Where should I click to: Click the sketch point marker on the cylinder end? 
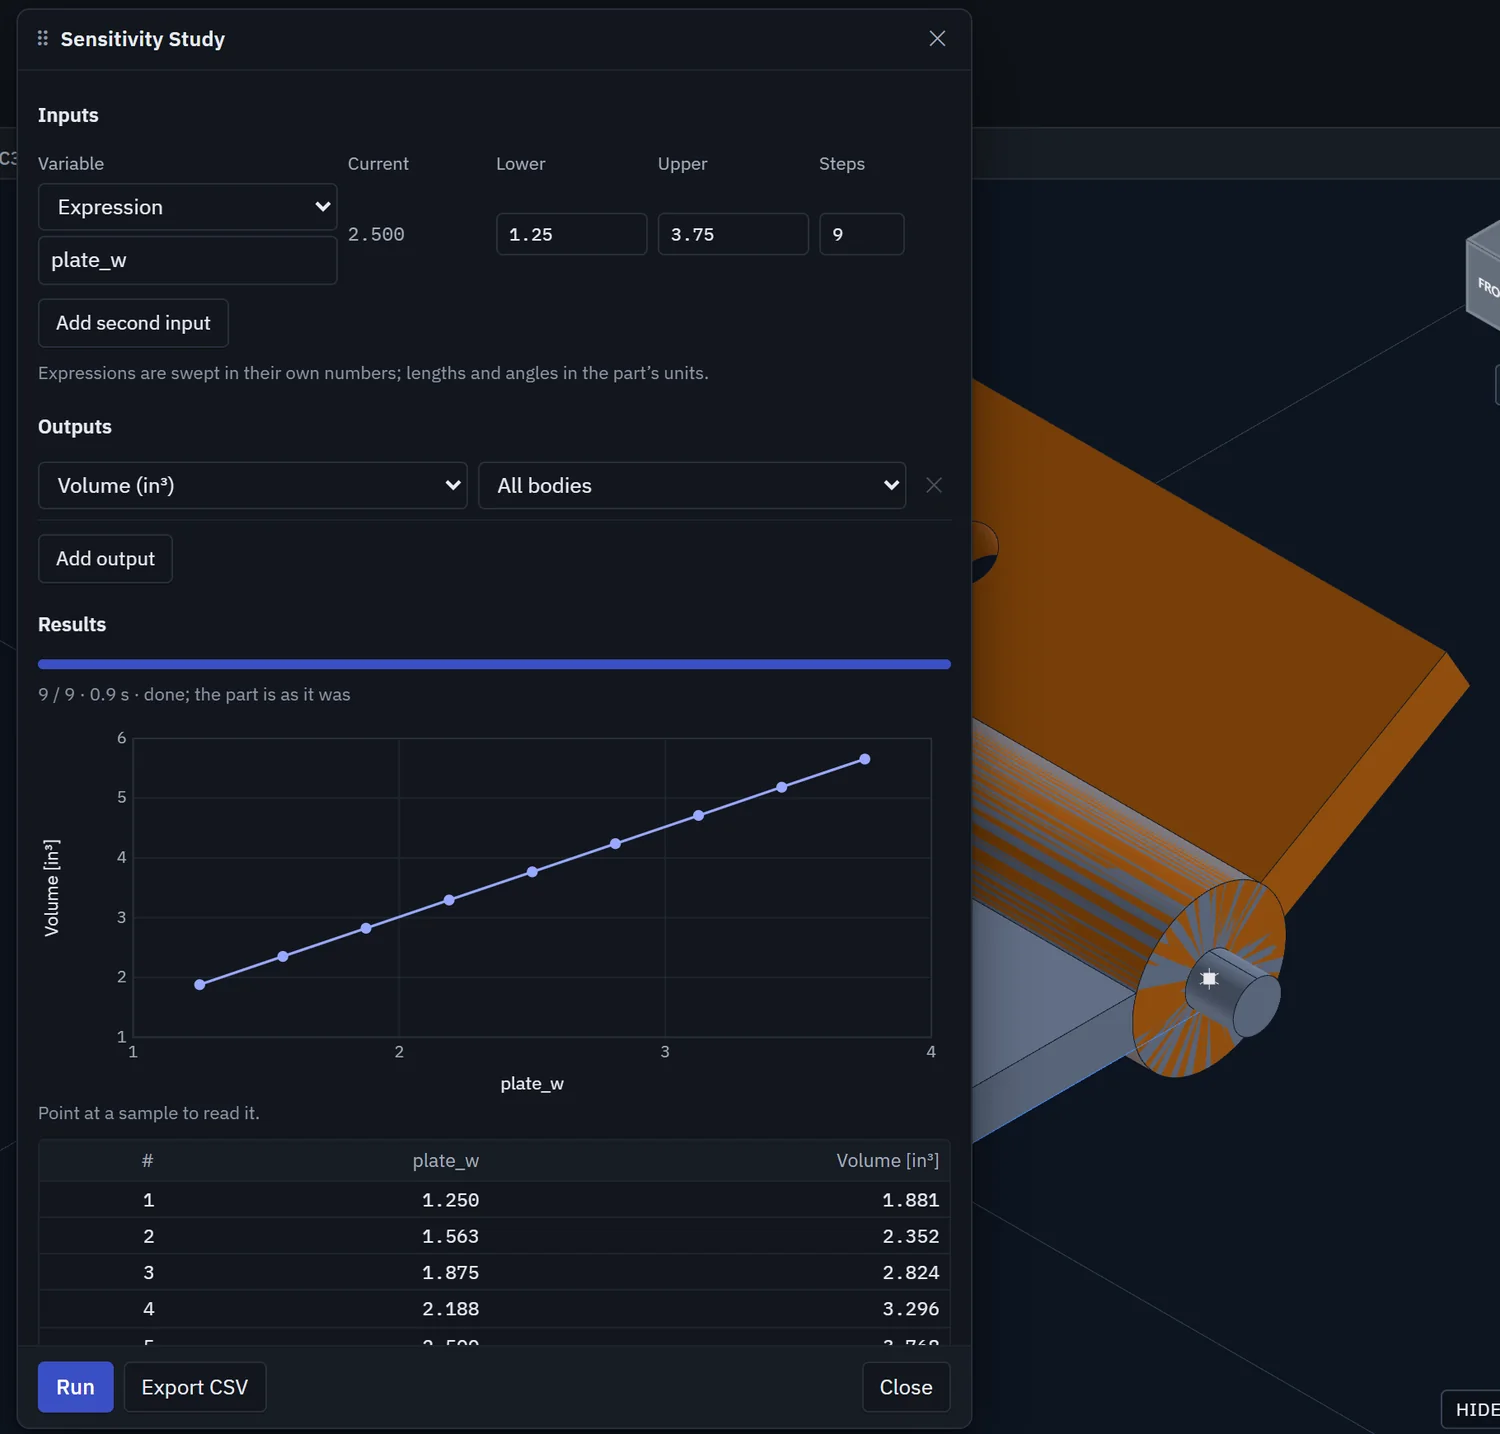[1209, 979]
